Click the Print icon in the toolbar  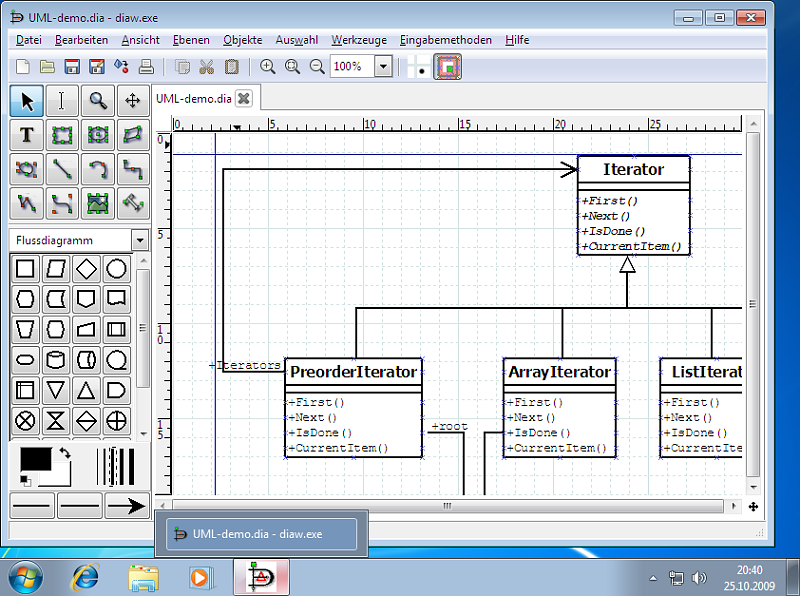(144, 66)
